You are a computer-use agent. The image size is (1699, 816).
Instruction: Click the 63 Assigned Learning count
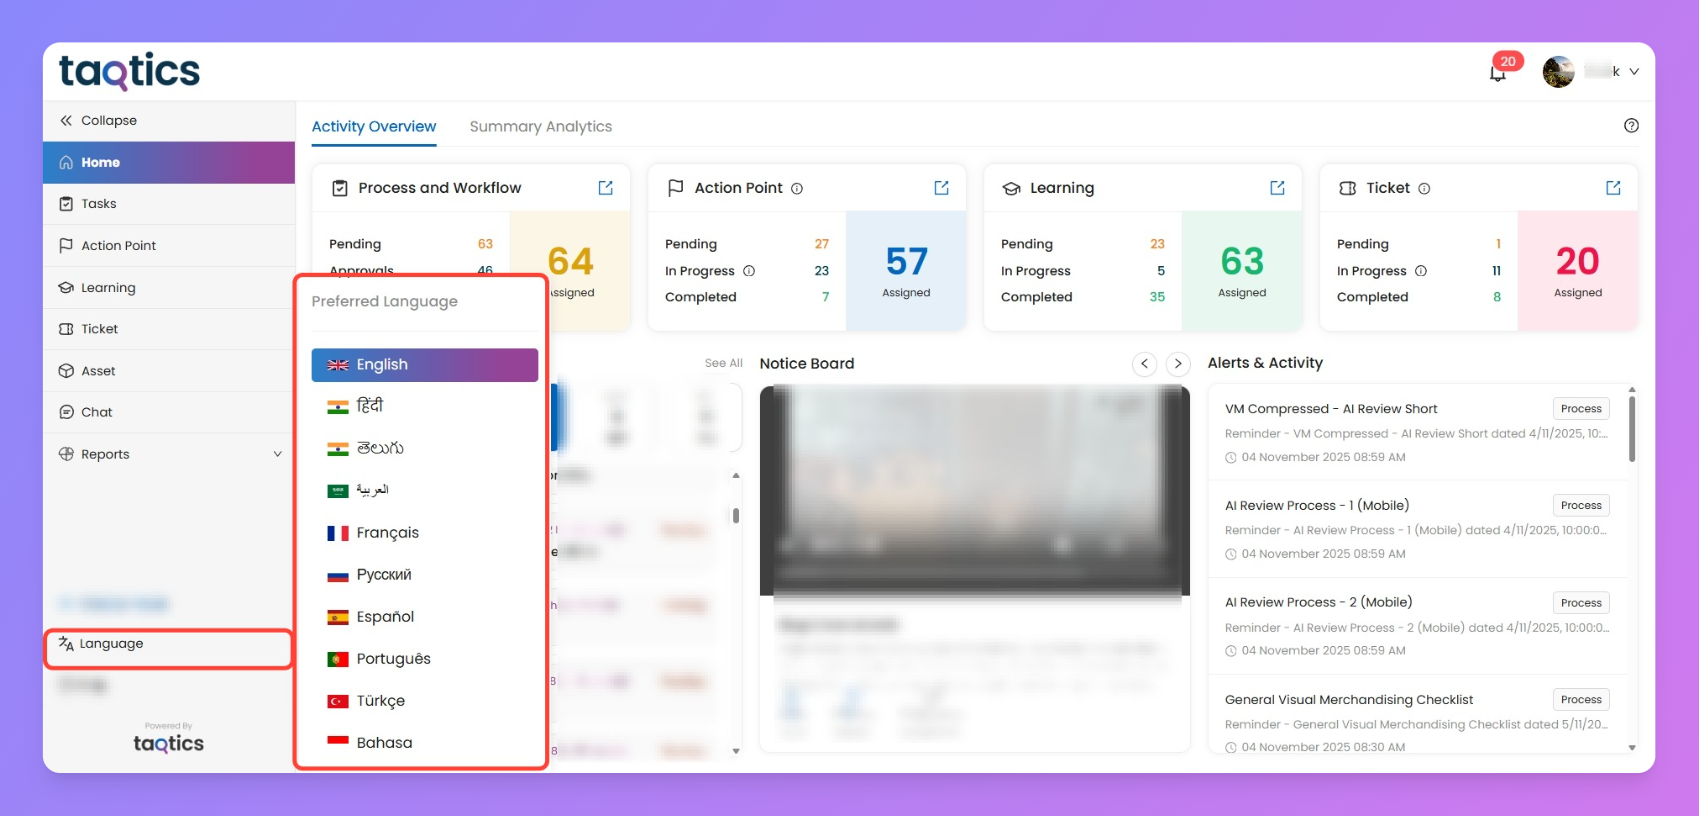1242,271
